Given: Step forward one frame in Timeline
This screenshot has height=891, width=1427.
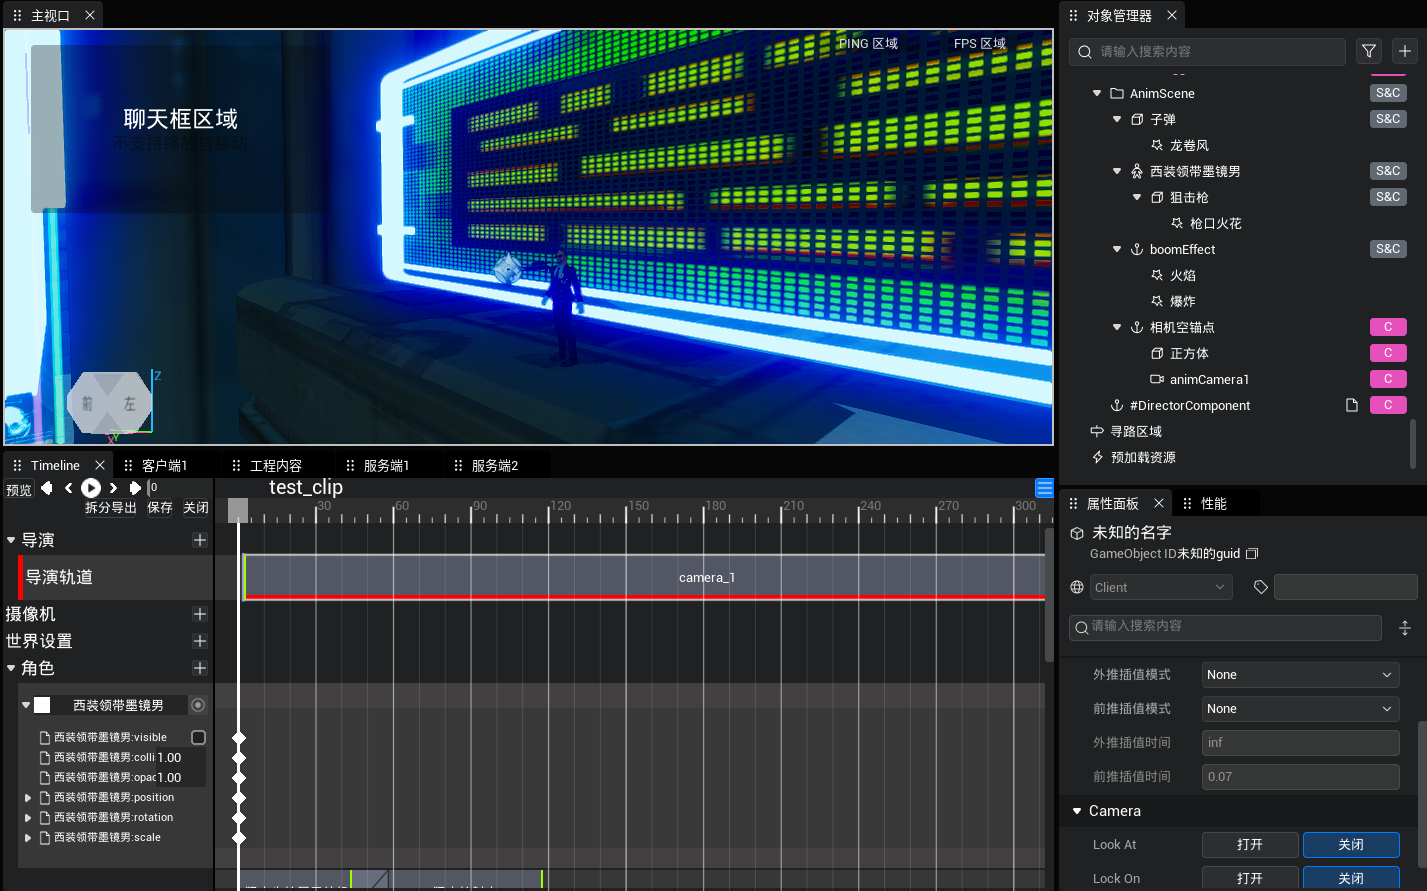Looking at the screenshot, I should click(x=113, y=488).
